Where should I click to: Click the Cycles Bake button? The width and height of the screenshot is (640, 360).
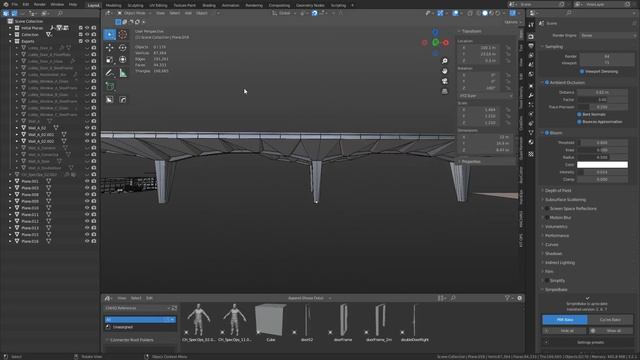[610, 320]
